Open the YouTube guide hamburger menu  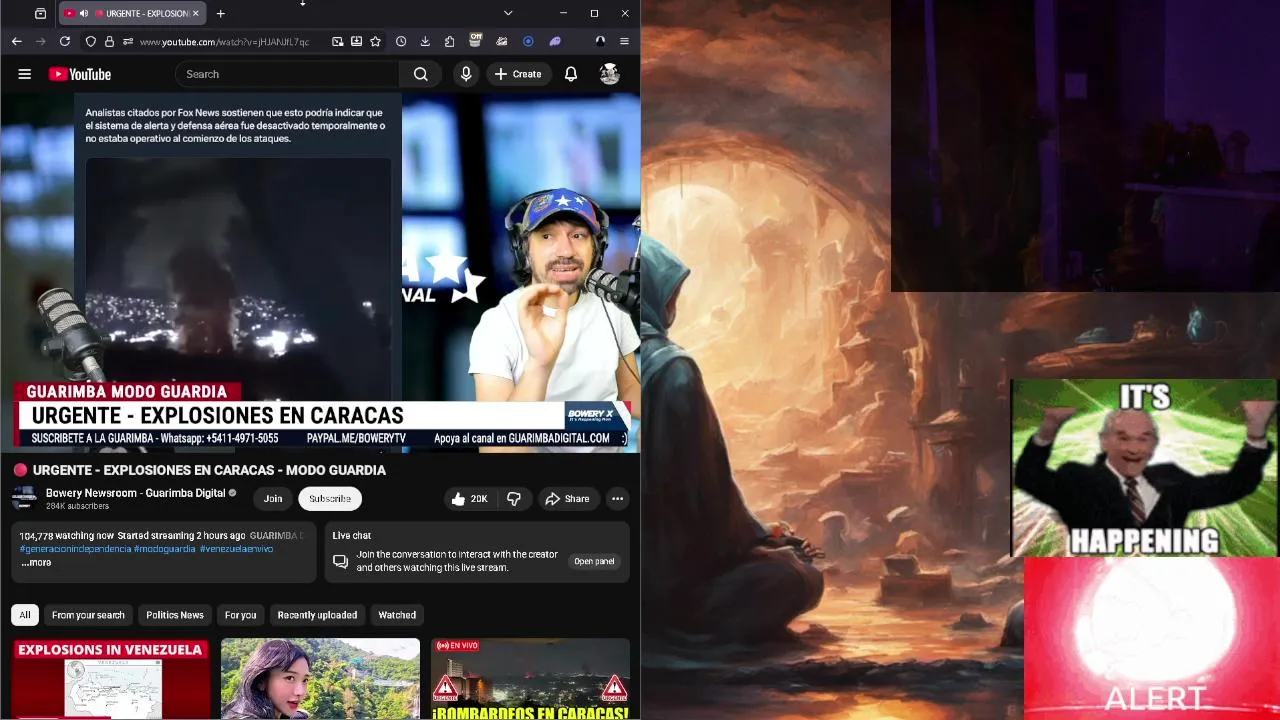coord(25,74)
